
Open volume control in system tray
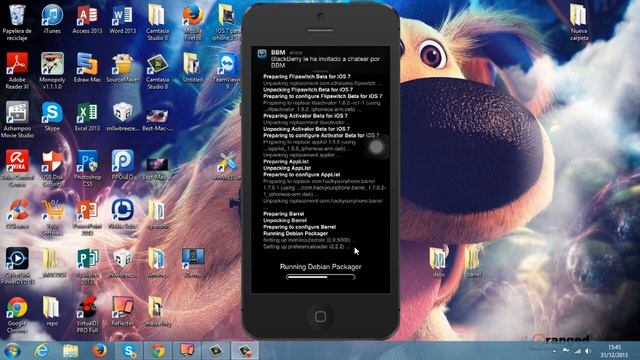pyautogui.click(x=587, y=351)
